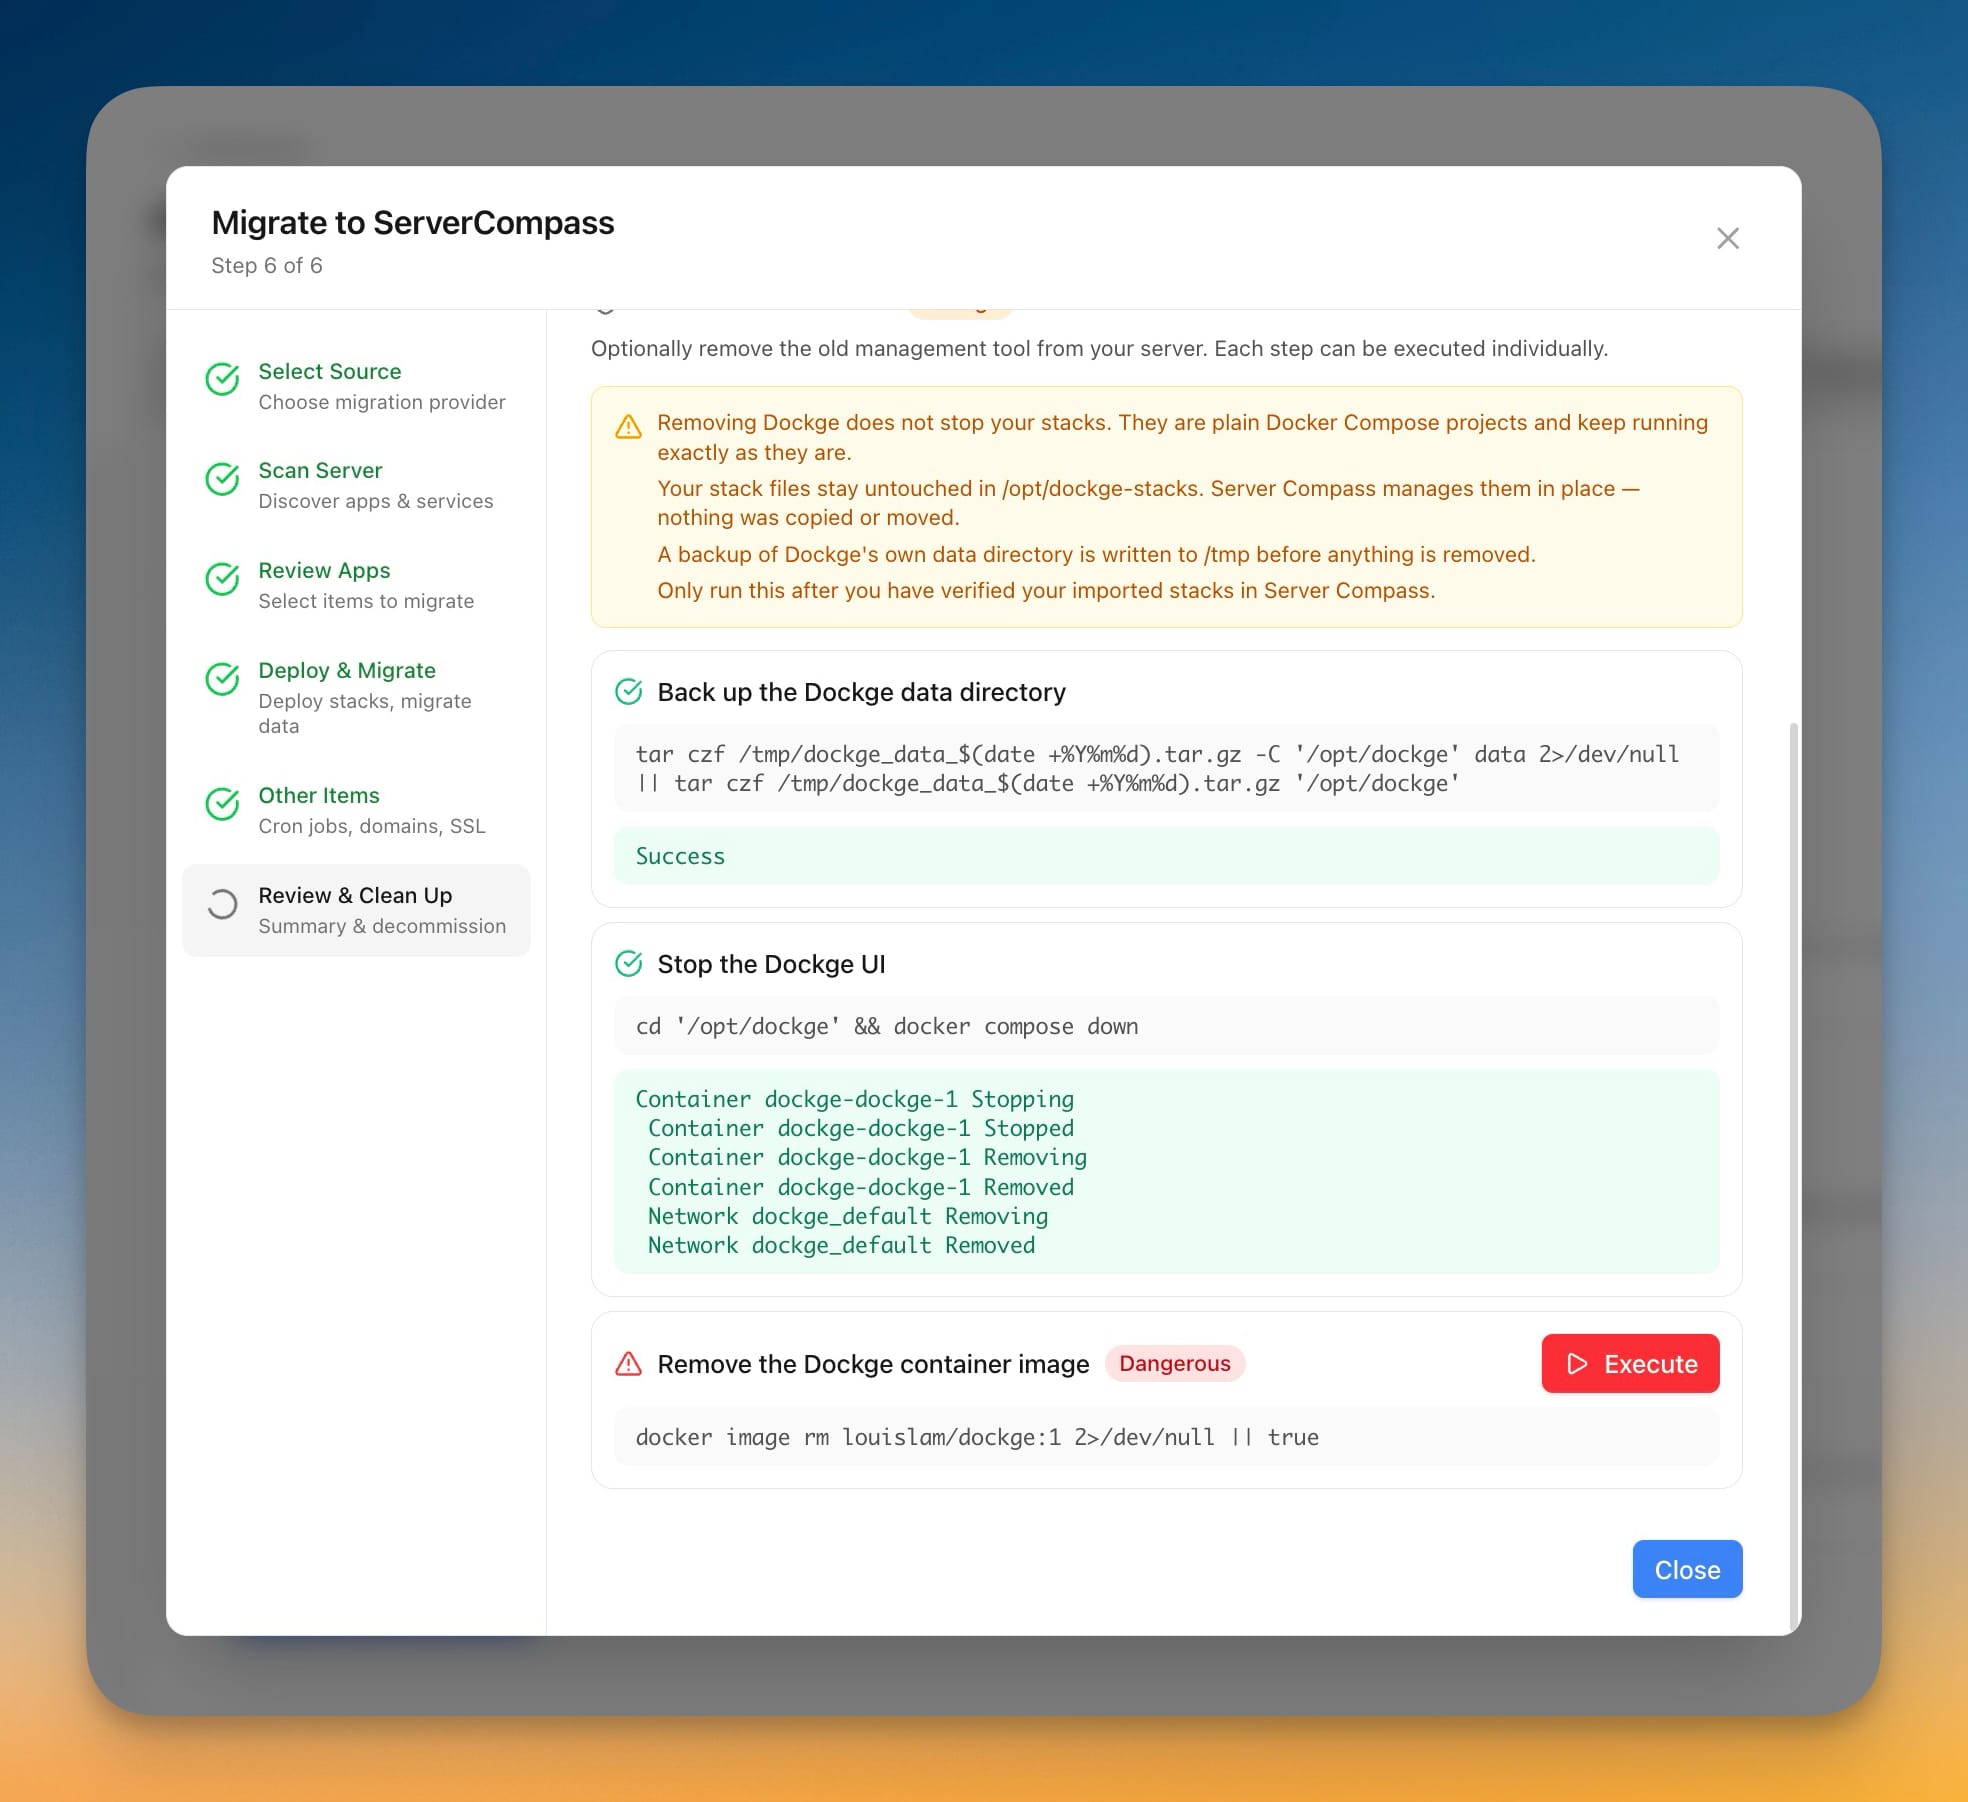Execute the Dockge container image removal
Screen dimensions: 1968x1802
point(1630,1364)
